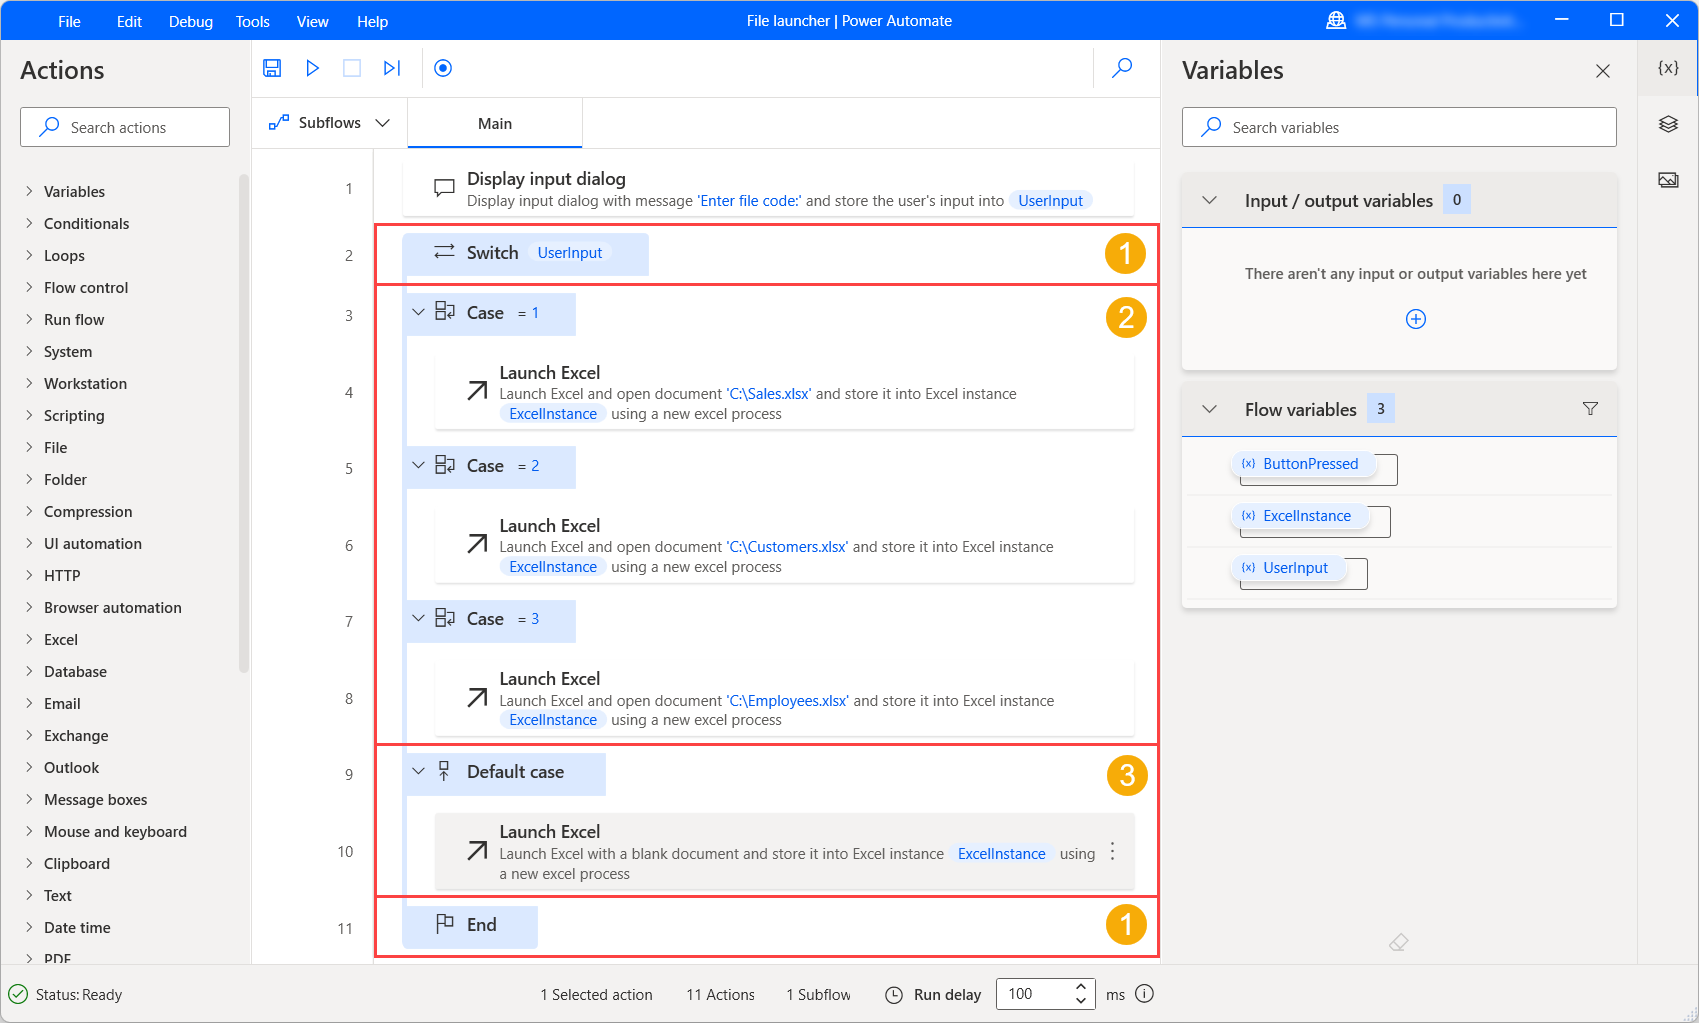Viewport: 1699px width, 1023px height.
Task: Increase the run delay value
Action: [1081, 987]
